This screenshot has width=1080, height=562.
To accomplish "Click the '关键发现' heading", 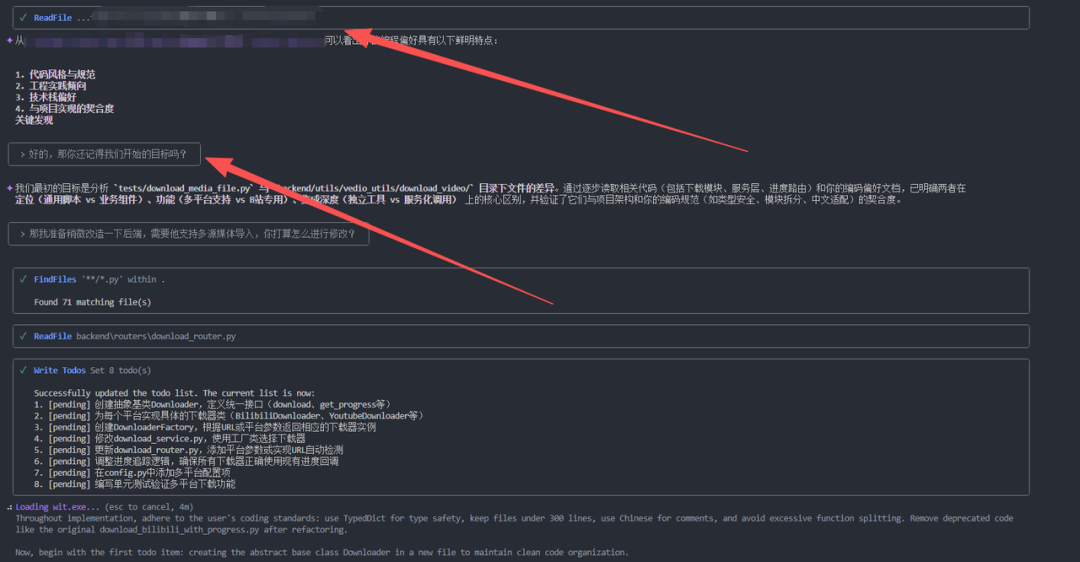I will [34, 120].
